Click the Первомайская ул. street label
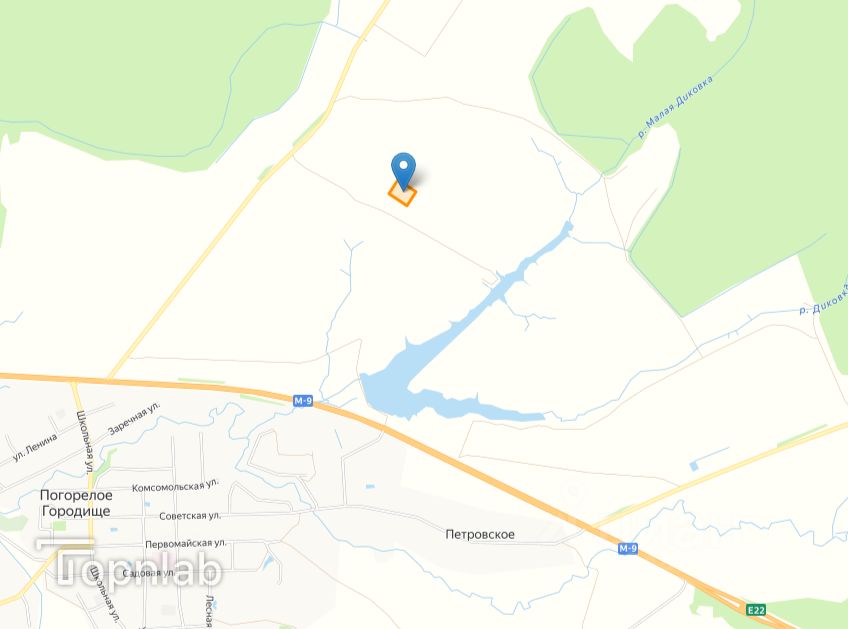Image resolution: width=848 pixels, height=629 pixels. click(186, 543)
